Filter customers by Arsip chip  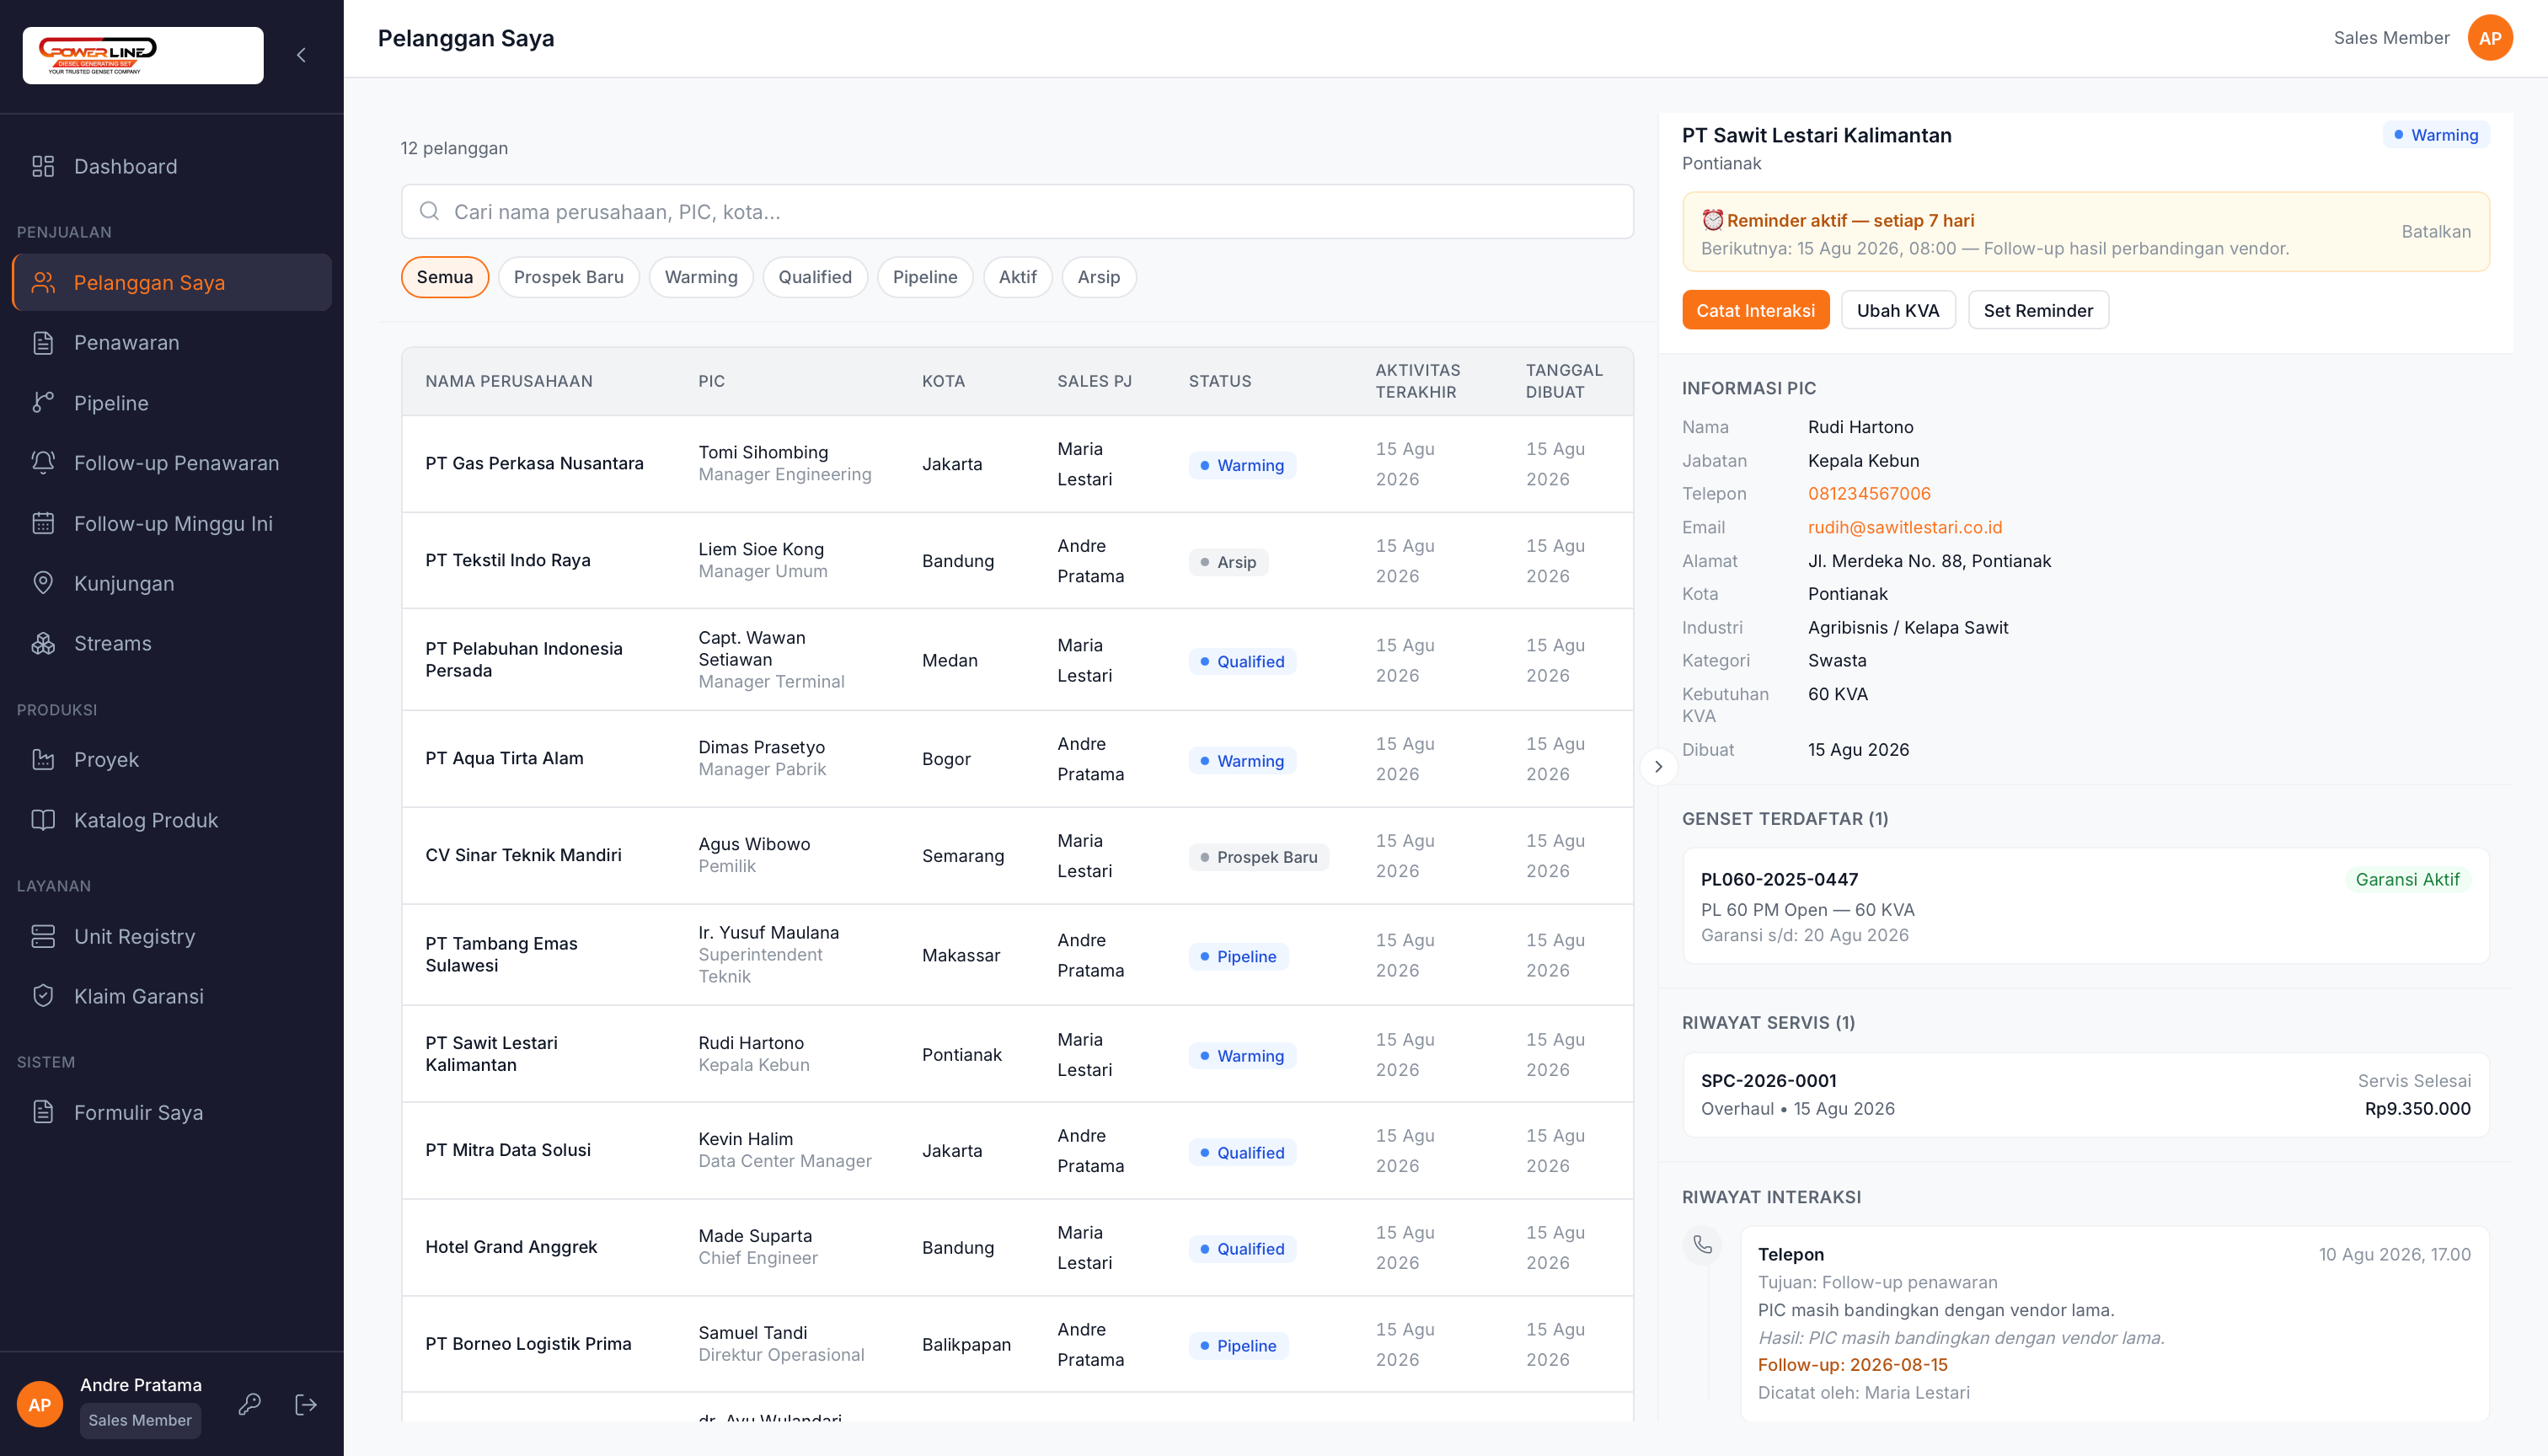[x=1099, y=277]
